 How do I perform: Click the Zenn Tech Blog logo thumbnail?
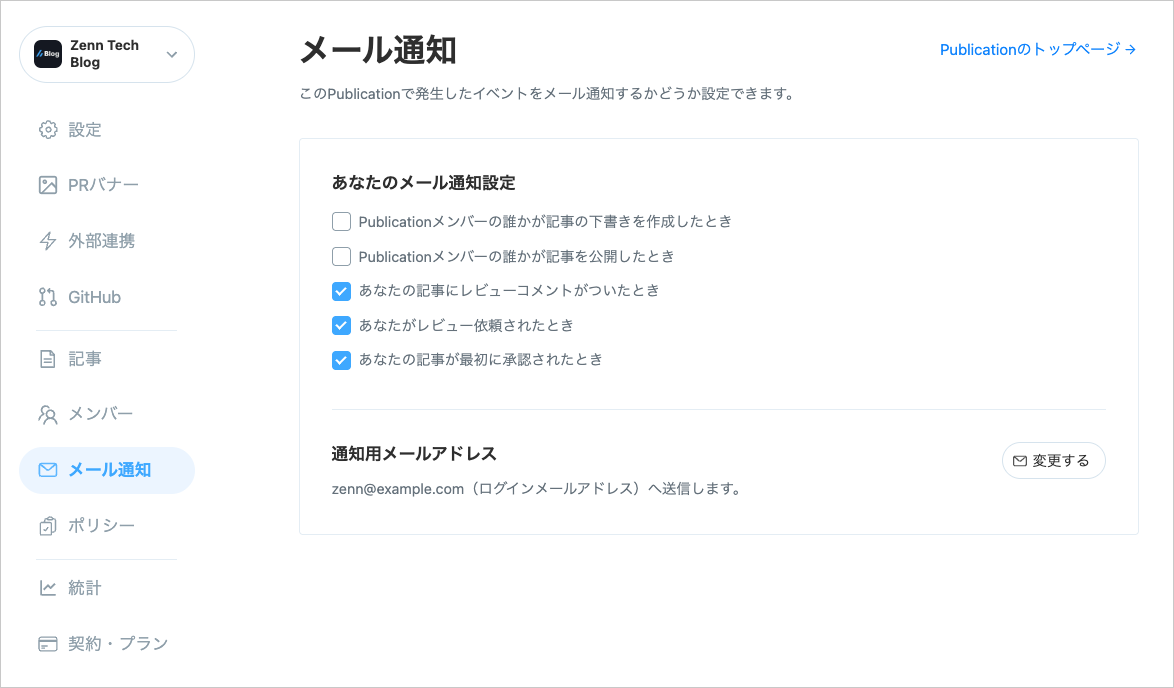click(x=48, y=54)
